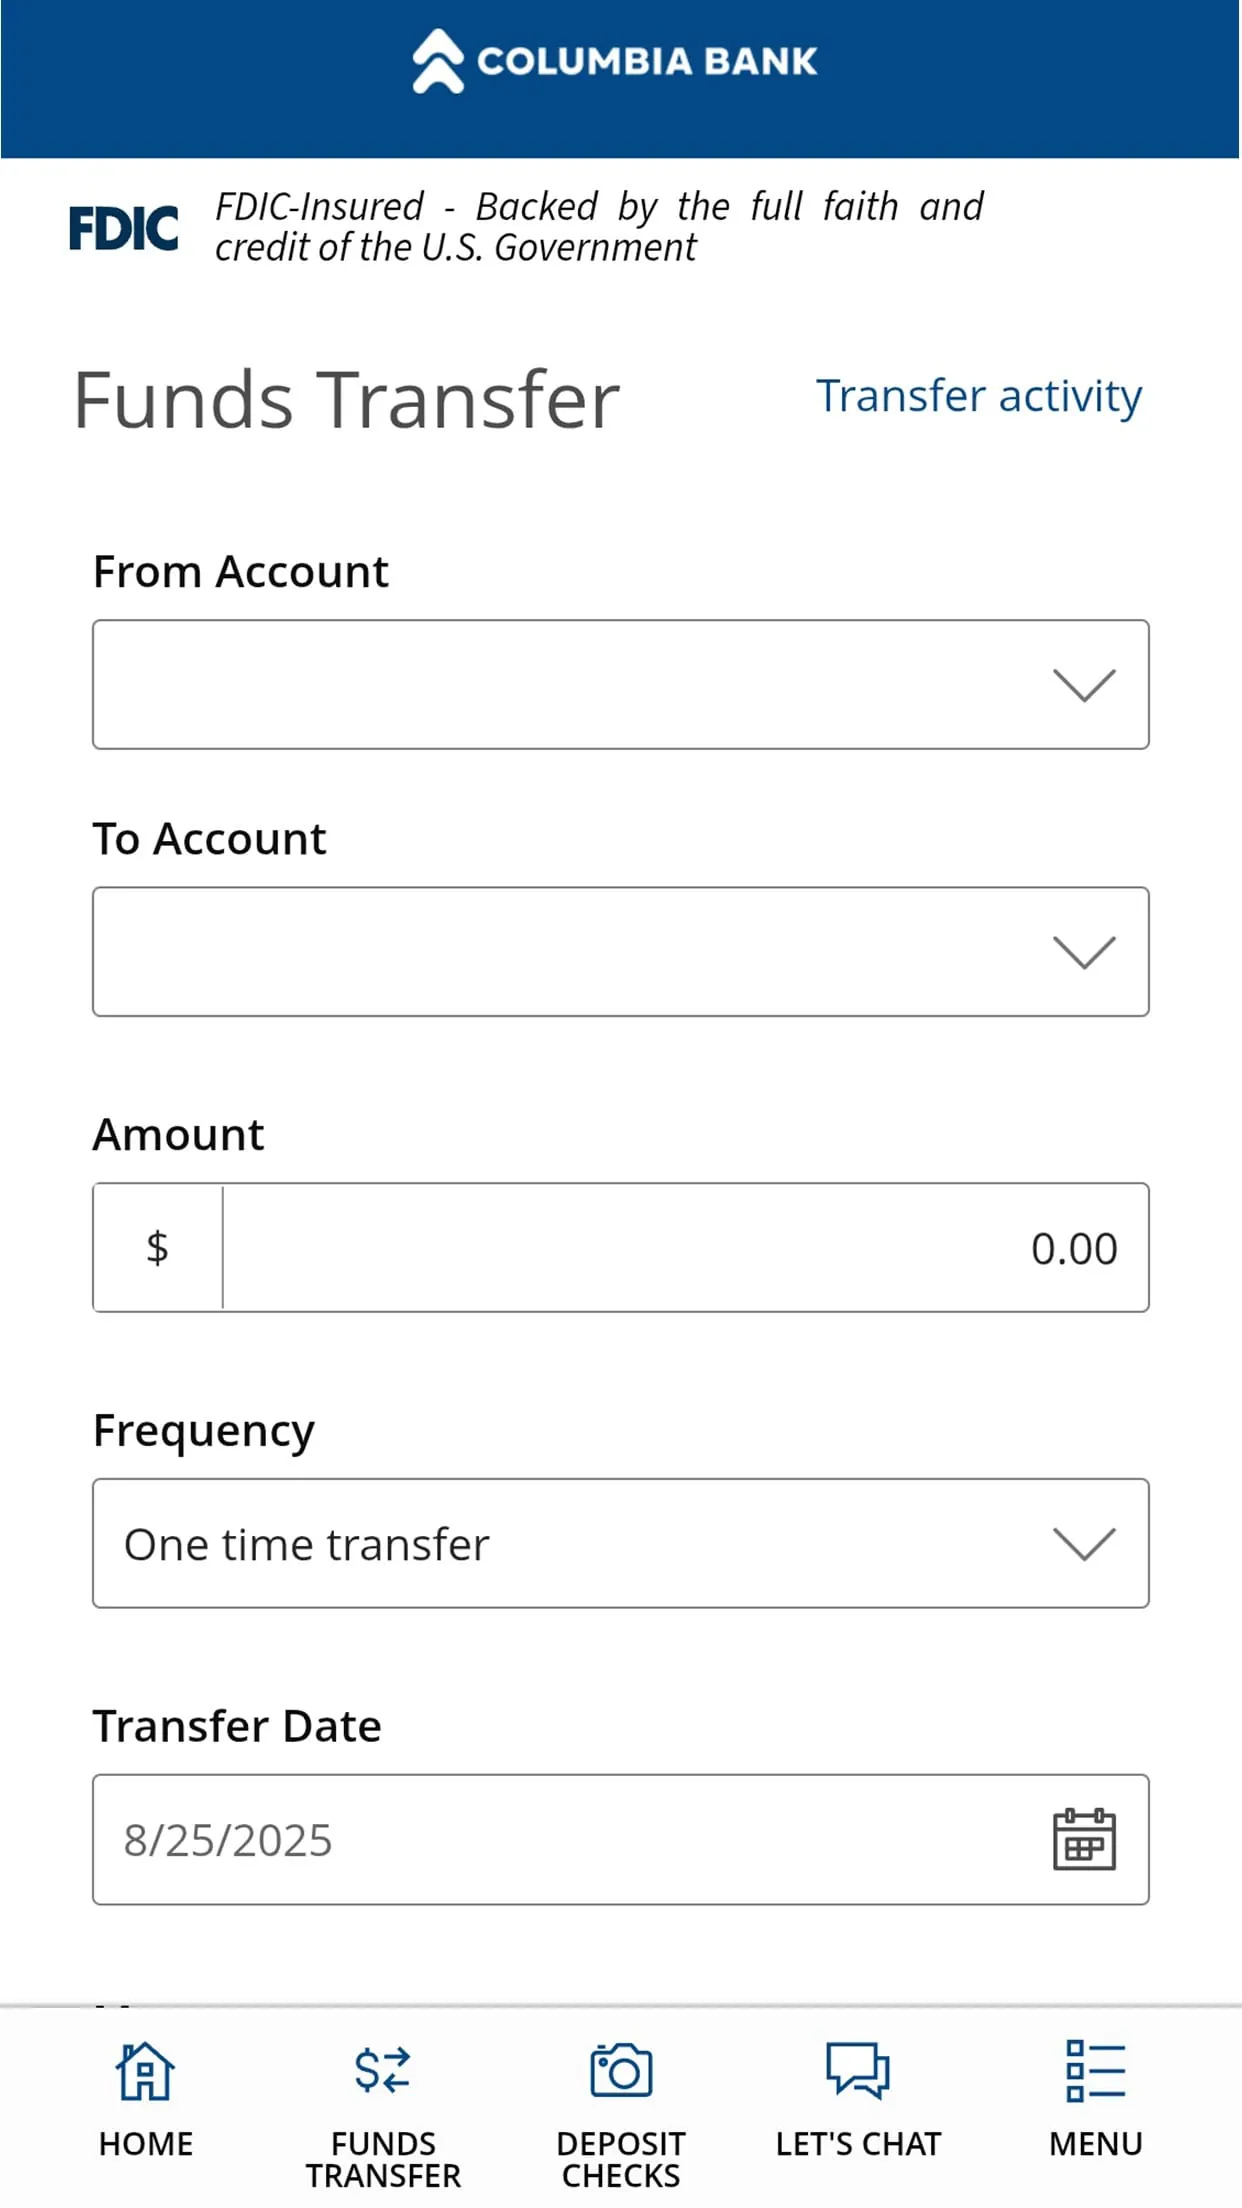The image size is (1242, 2208).
Task: Click the FDIC logo
Action: (123, 226)
